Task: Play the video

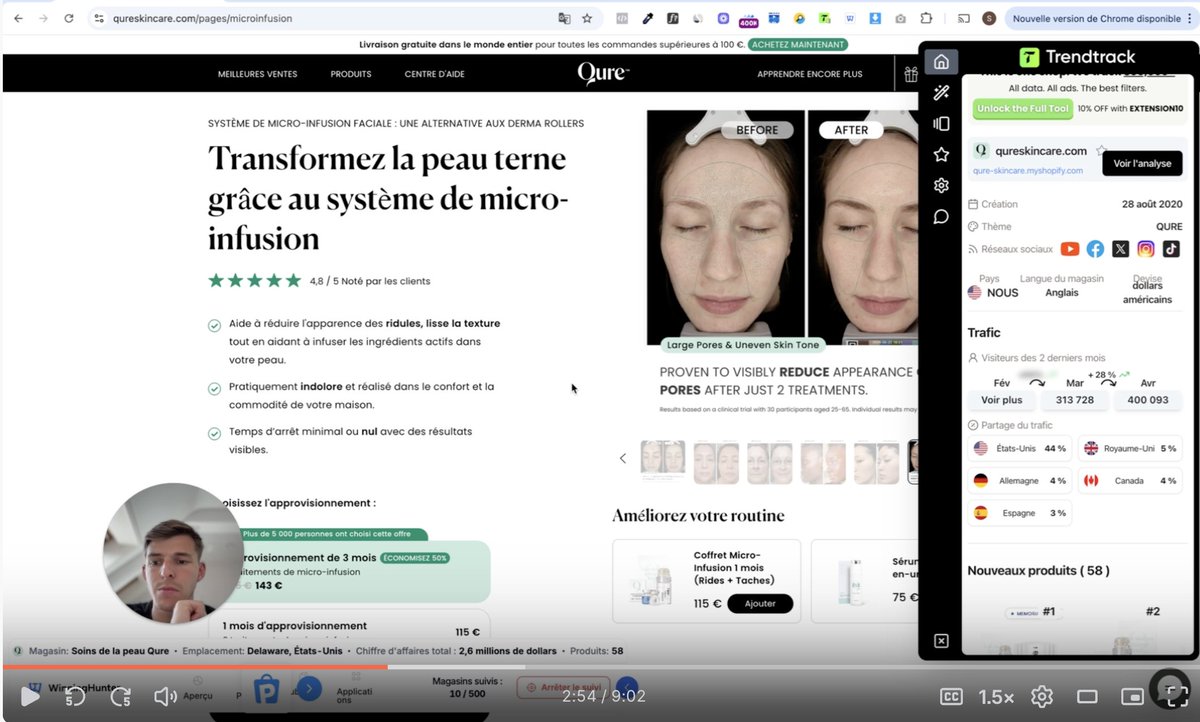Action: coord(30,696)
